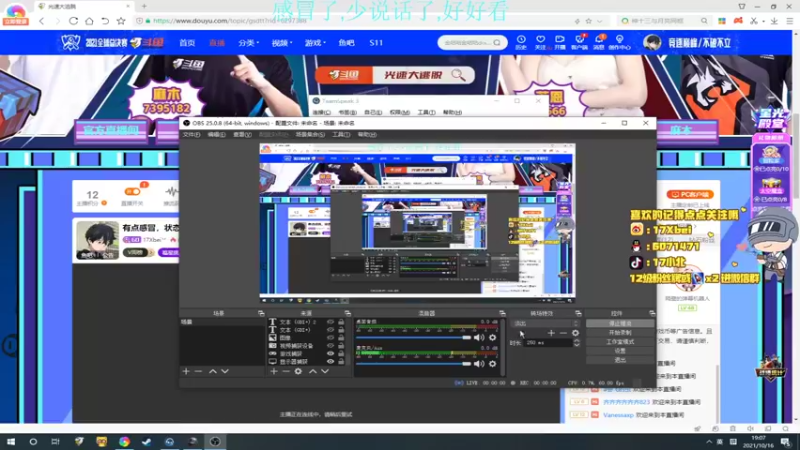This screenshot has width=800, height=450.
Task: Toggle eye icon of 图像 source
Action: 330,338
